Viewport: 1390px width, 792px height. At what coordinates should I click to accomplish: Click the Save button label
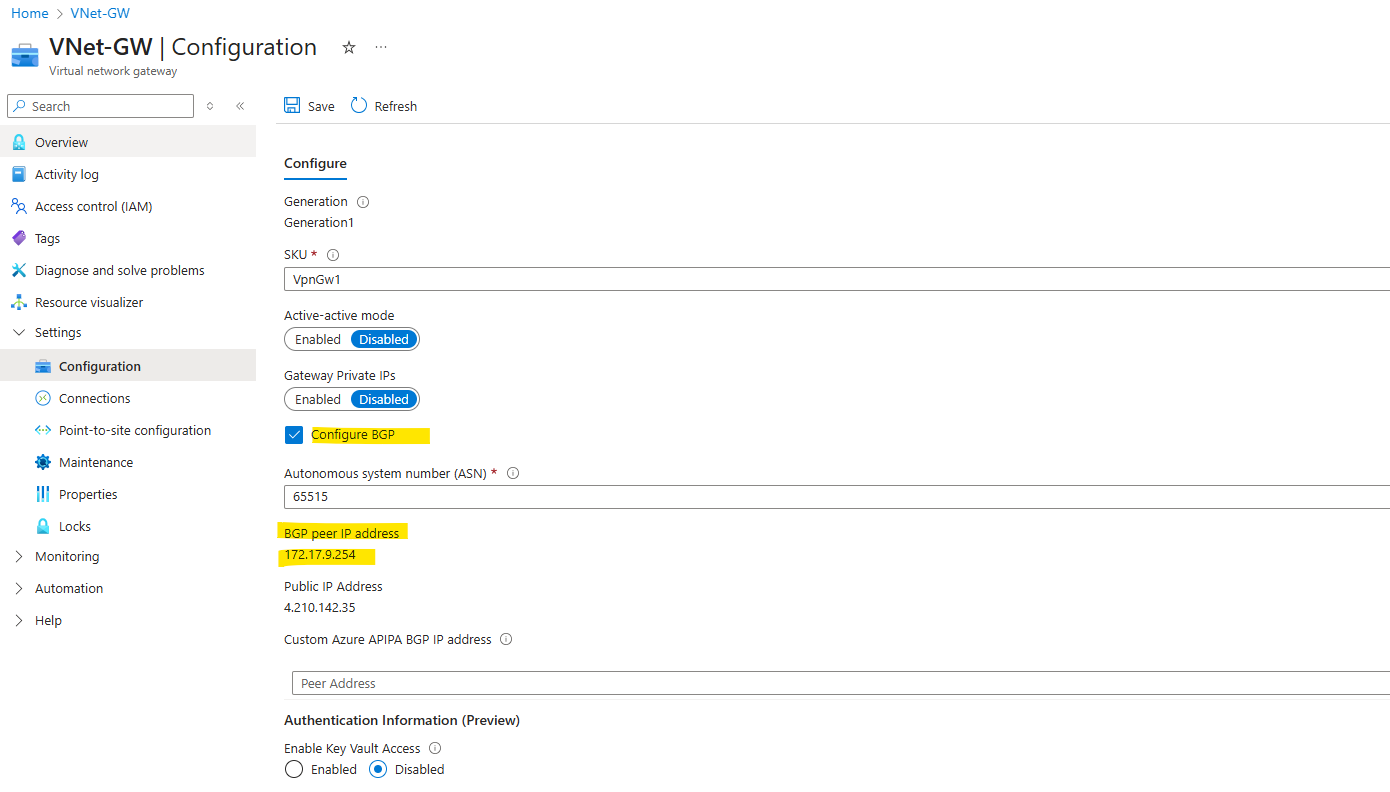pos(321,106)
